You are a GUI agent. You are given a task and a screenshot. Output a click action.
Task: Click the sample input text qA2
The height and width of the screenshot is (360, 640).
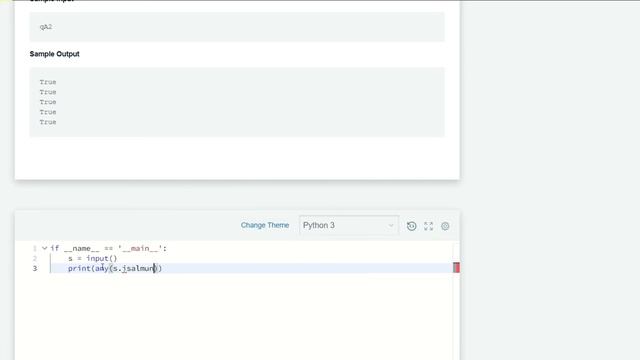(x=46, y=27)
